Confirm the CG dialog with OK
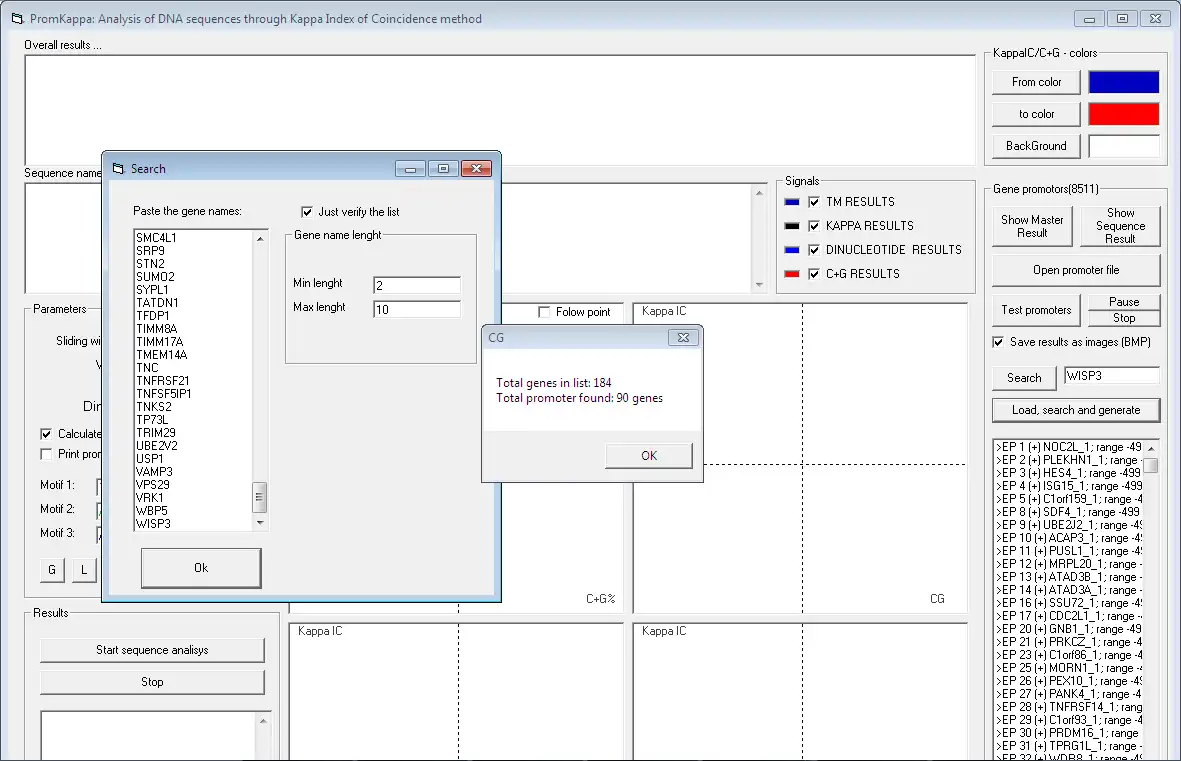The height and width of the screenshot is (761, 1181). (648, 456)
